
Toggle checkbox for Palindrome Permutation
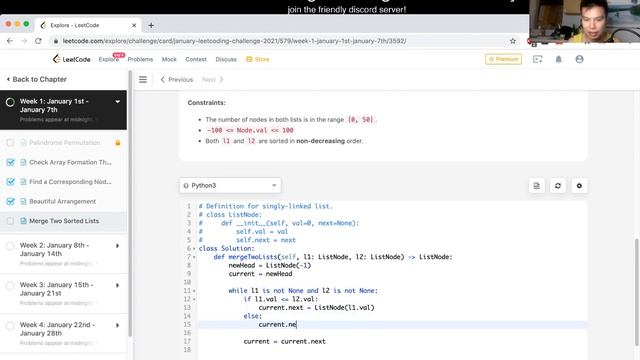(10, 143)
